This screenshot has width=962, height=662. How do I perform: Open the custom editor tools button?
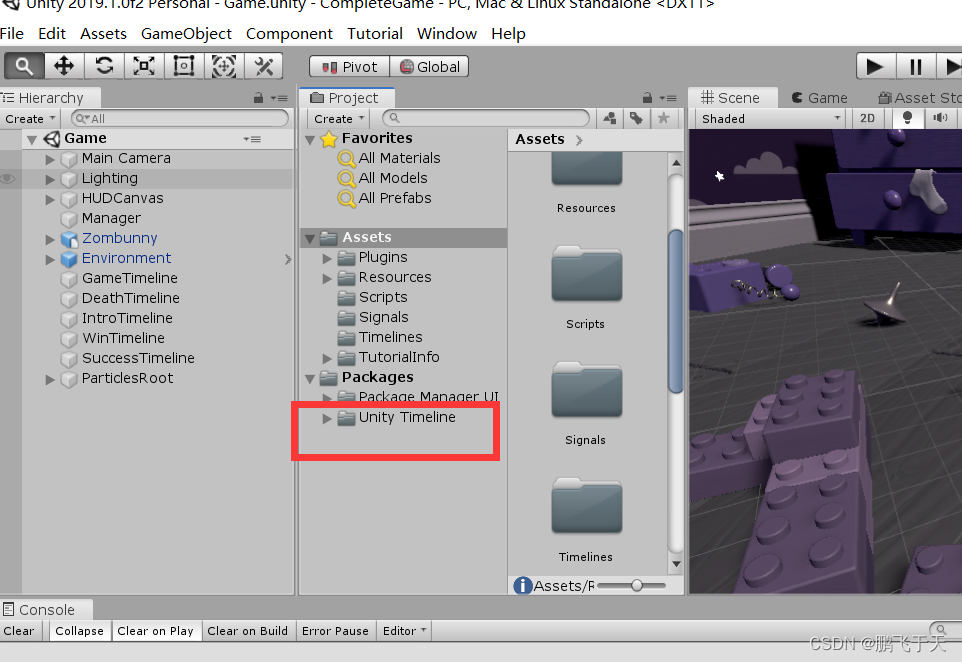pyautogui.click(x=264, y=66)
